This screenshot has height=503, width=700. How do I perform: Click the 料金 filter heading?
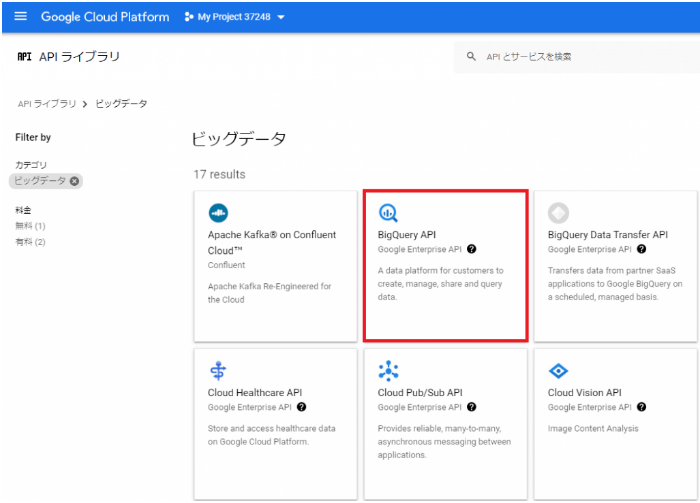[x=23, y=210]
